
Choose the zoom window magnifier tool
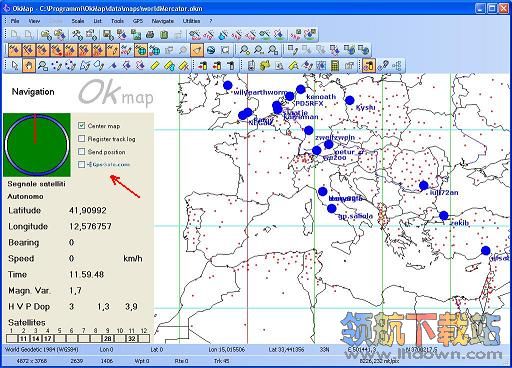[x=43, y=65]
